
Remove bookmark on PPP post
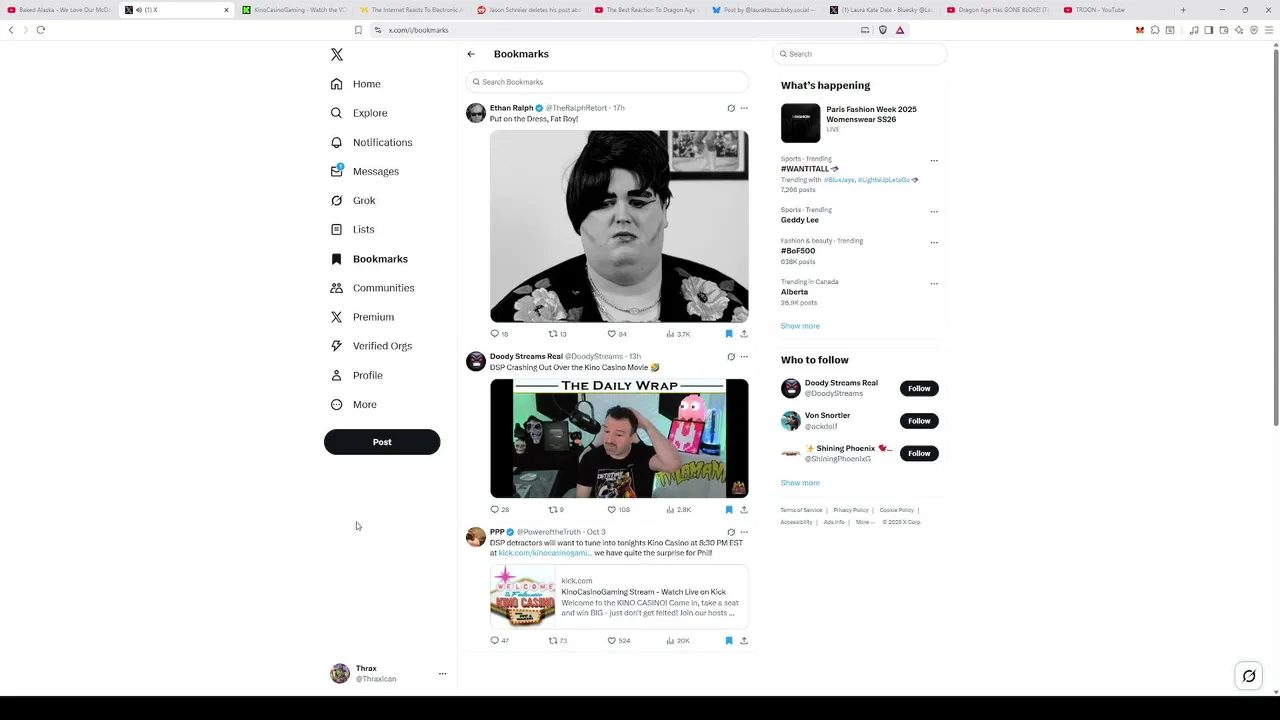tap(729, 641)
